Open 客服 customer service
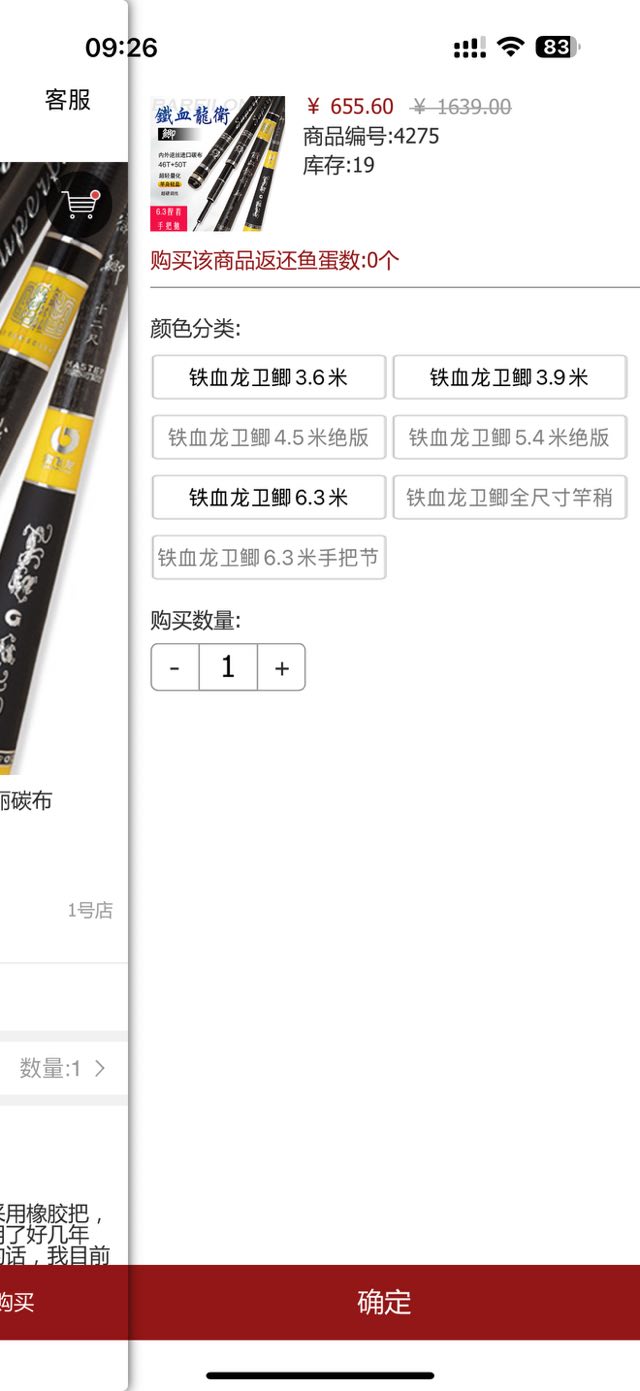The height and width of the screenshot is (1391, 640). pyautogui.click(x=68, y=99)
